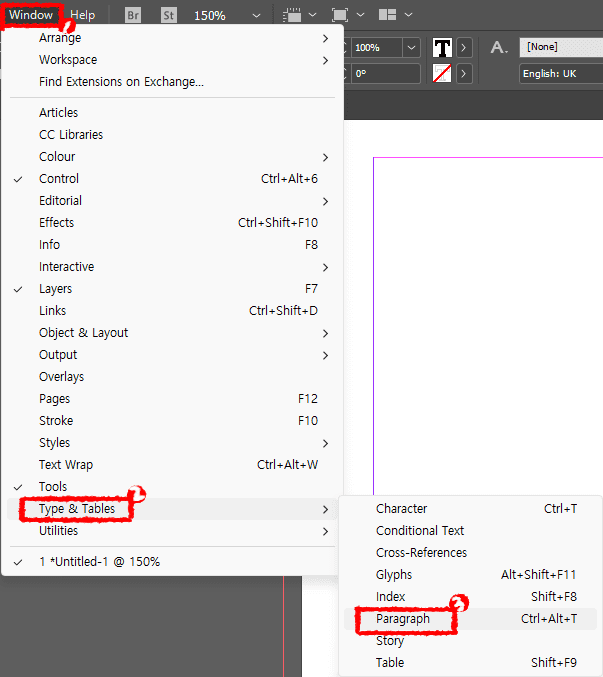Select Story from submenu
Screen dimensions: 603x677
point(470,642)
